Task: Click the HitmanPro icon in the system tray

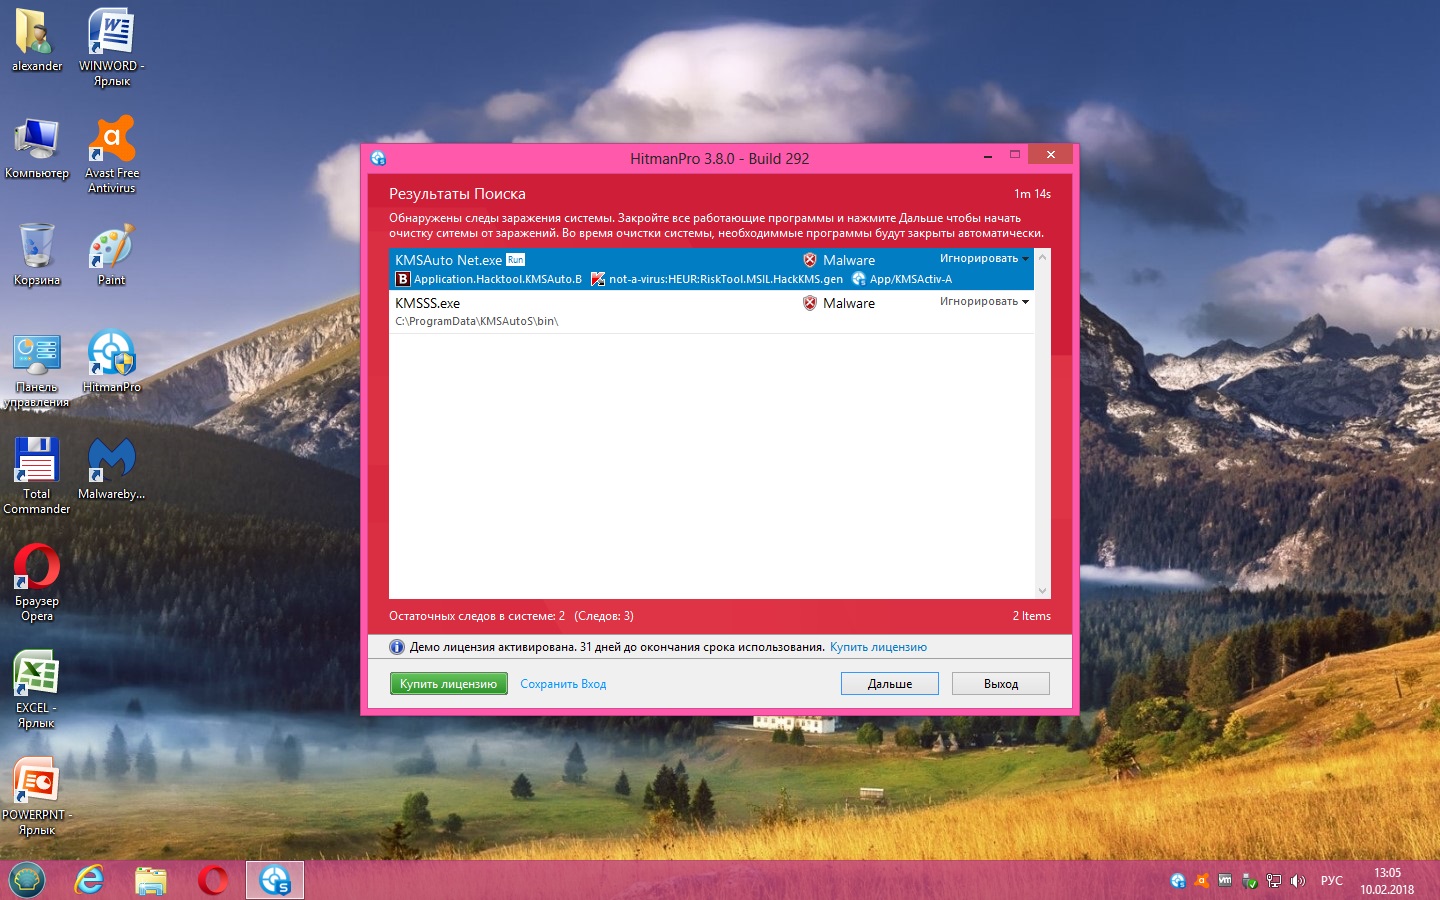Action: pos(1178,881)
